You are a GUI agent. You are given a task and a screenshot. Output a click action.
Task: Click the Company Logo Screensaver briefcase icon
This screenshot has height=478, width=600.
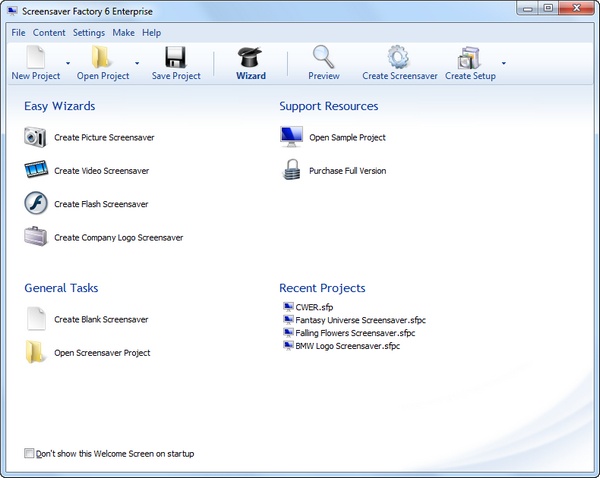pyautogui.click(x=36, y=237)
